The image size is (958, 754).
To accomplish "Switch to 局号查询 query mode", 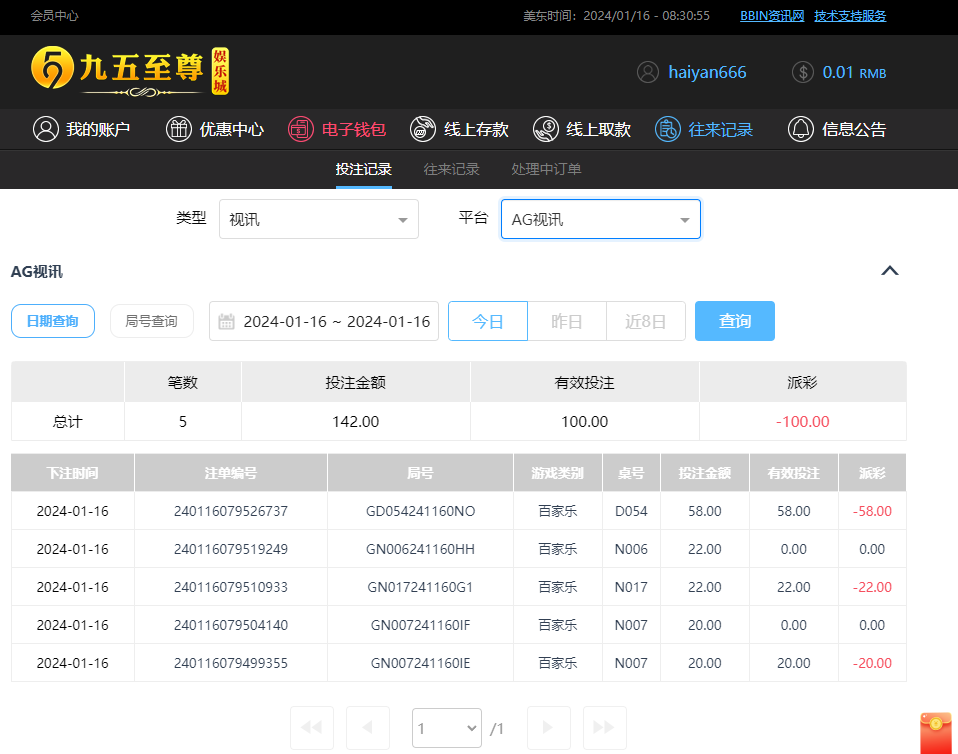I will click(x=152, y=321).
